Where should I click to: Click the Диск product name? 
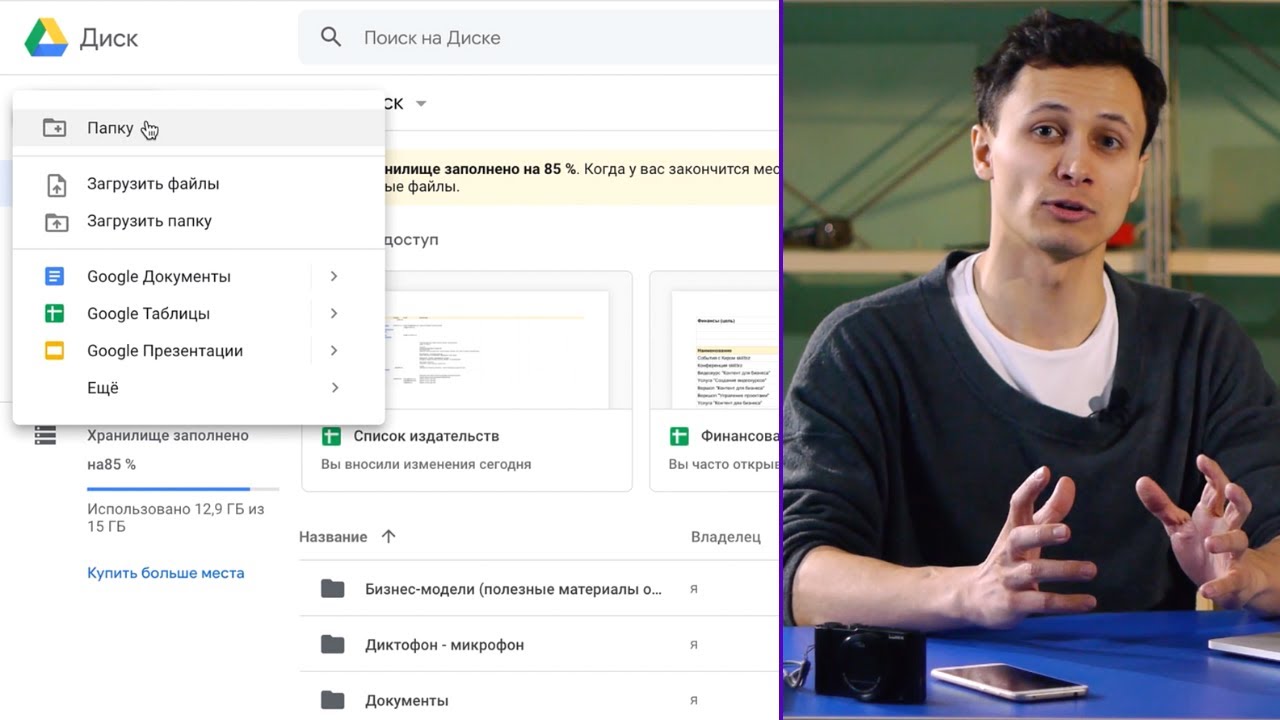pos(108,39)
